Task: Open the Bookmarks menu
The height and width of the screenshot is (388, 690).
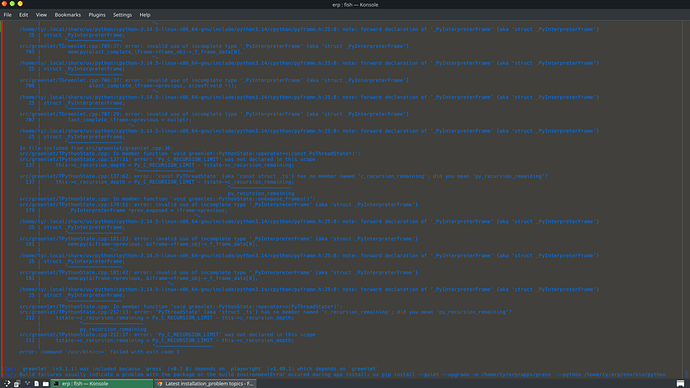Action: pyautogui.click(x=68, y=15)
